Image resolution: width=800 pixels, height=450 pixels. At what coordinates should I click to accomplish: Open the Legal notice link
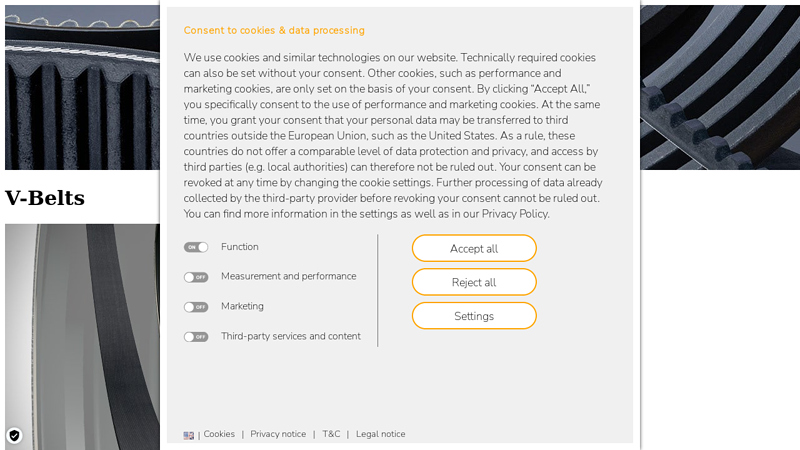click(x=380, y=434)
